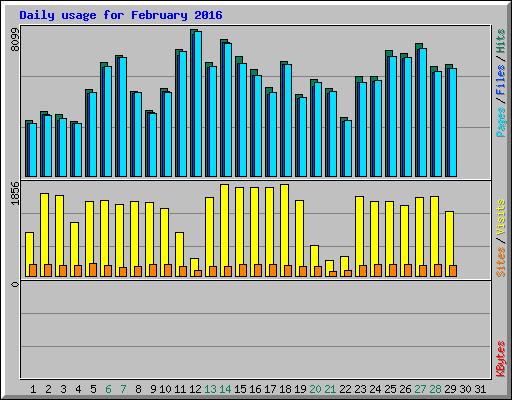Click the short yellow visits bar for day 21
This screenshot has height=400, width=512.
pyautogui.click(x=329, y=268)
